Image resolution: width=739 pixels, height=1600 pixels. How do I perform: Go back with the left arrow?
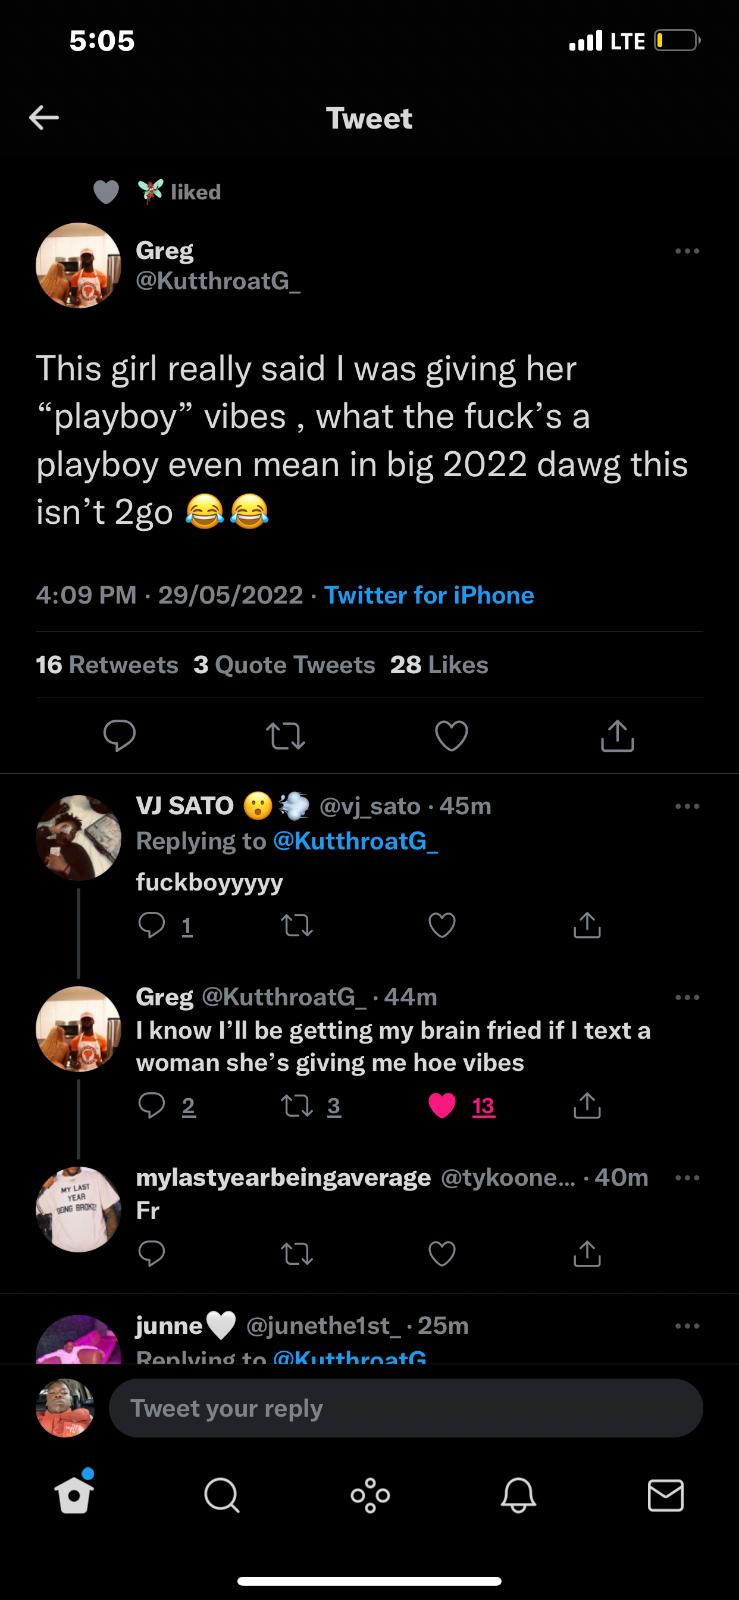(x=44, y=118)
